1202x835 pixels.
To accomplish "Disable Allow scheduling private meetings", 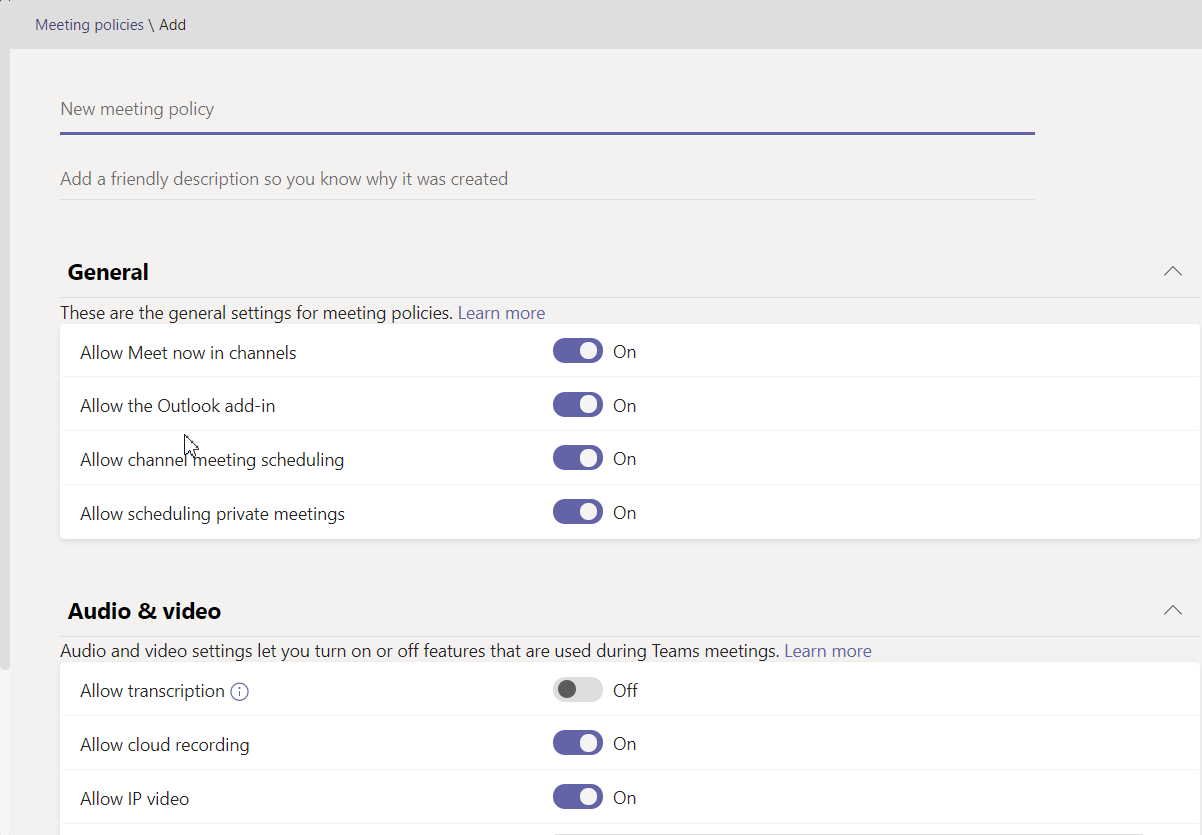I will [577, 511].
